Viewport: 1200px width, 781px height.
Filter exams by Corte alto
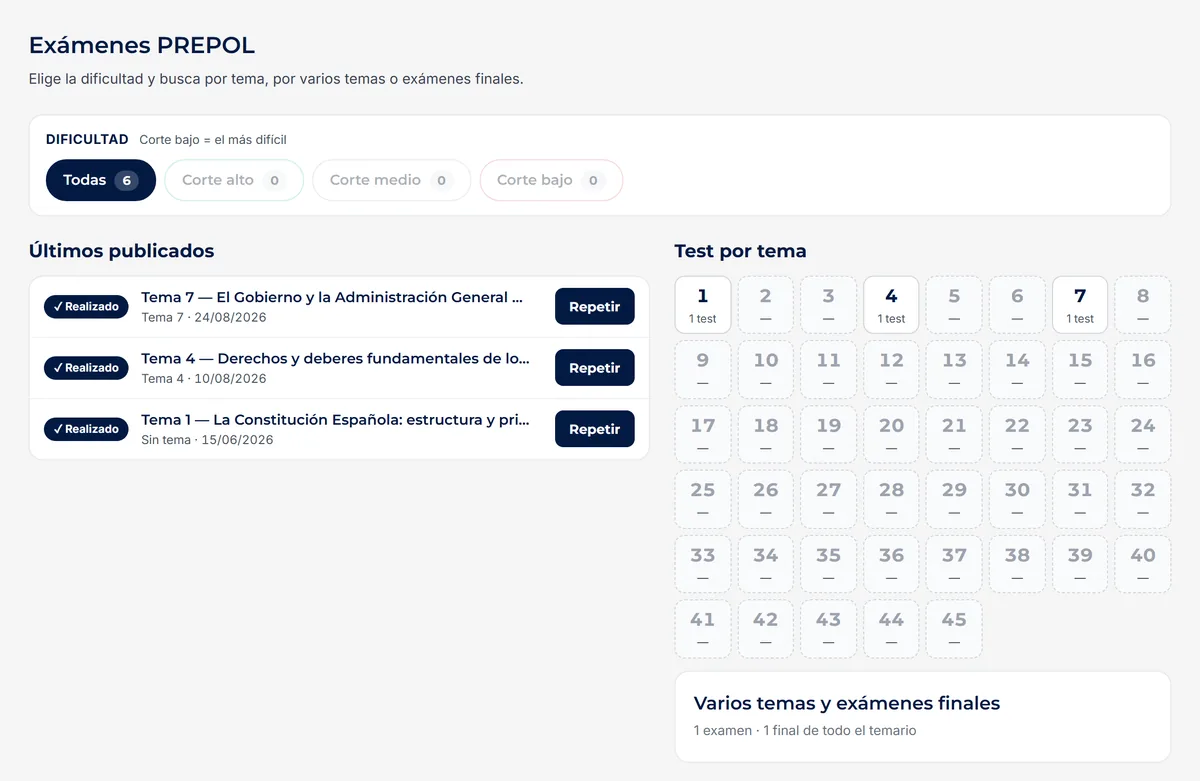click(234, 180)
